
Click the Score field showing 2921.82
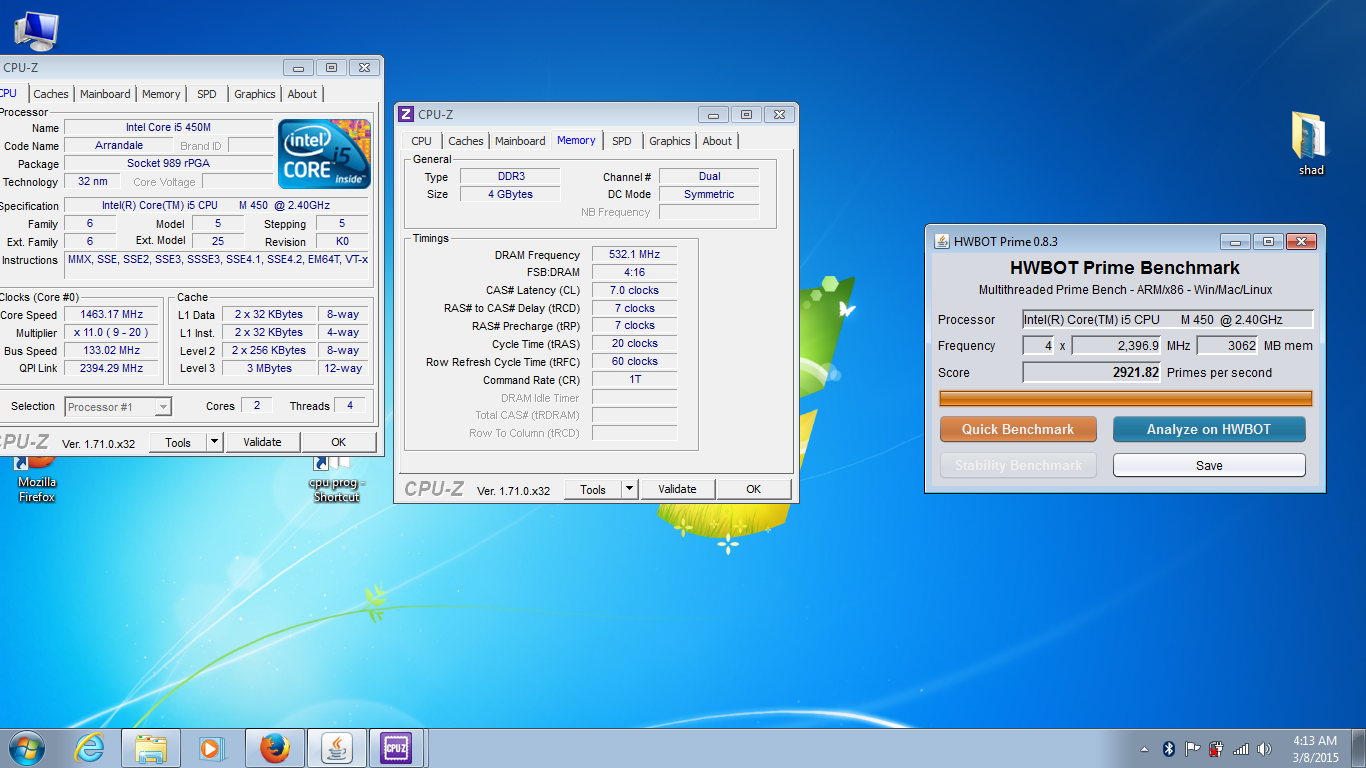click(x=1092, y=372)
